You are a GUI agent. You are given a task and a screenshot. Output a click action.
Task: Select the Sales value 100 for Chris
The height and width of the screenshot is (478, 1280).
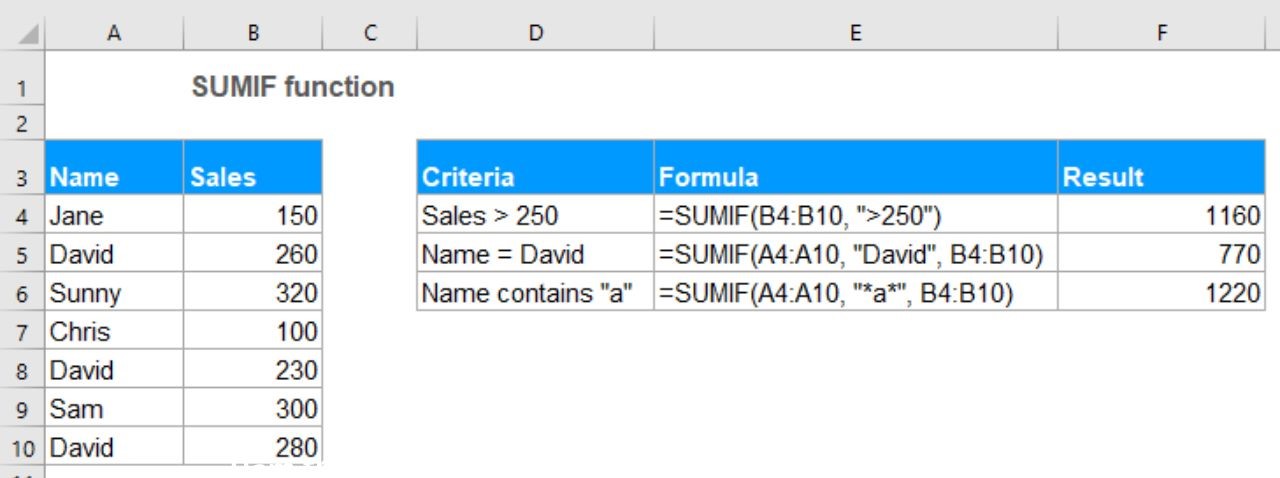(x=253, y=332)
